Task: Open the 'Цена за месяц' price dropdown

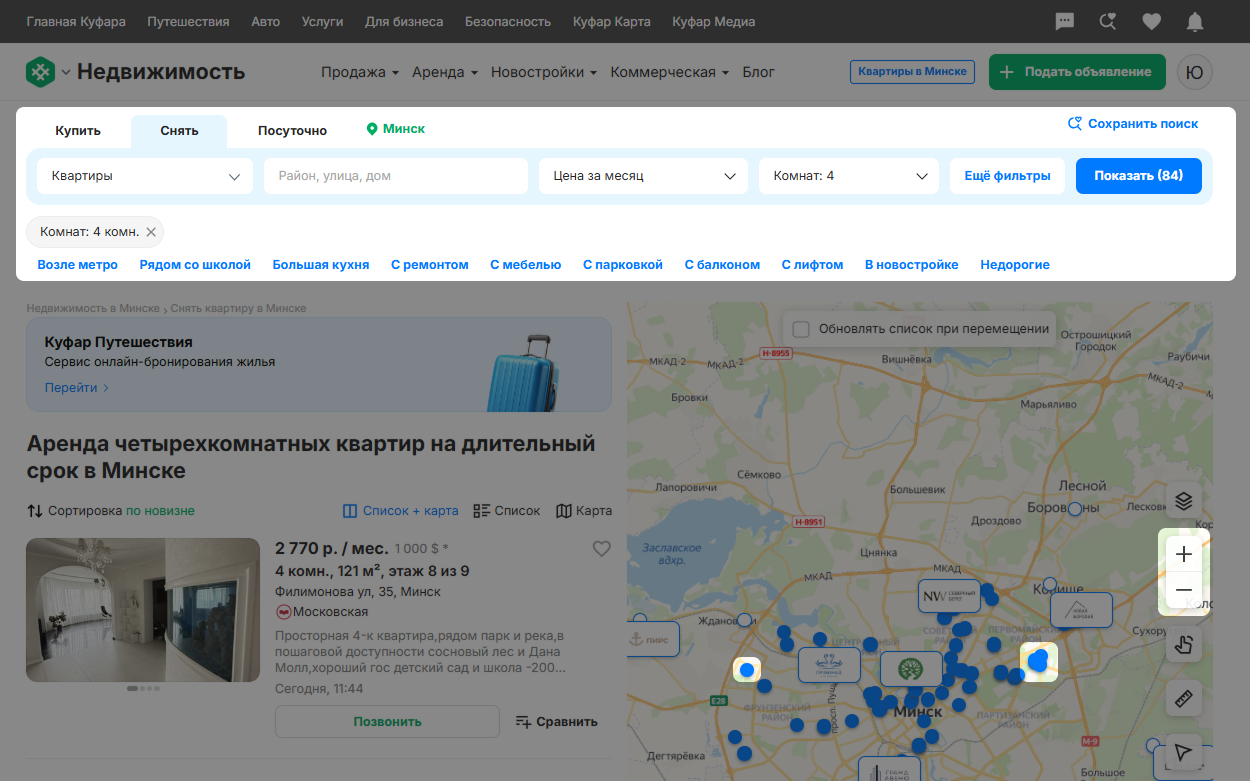Action: [643, 176]
